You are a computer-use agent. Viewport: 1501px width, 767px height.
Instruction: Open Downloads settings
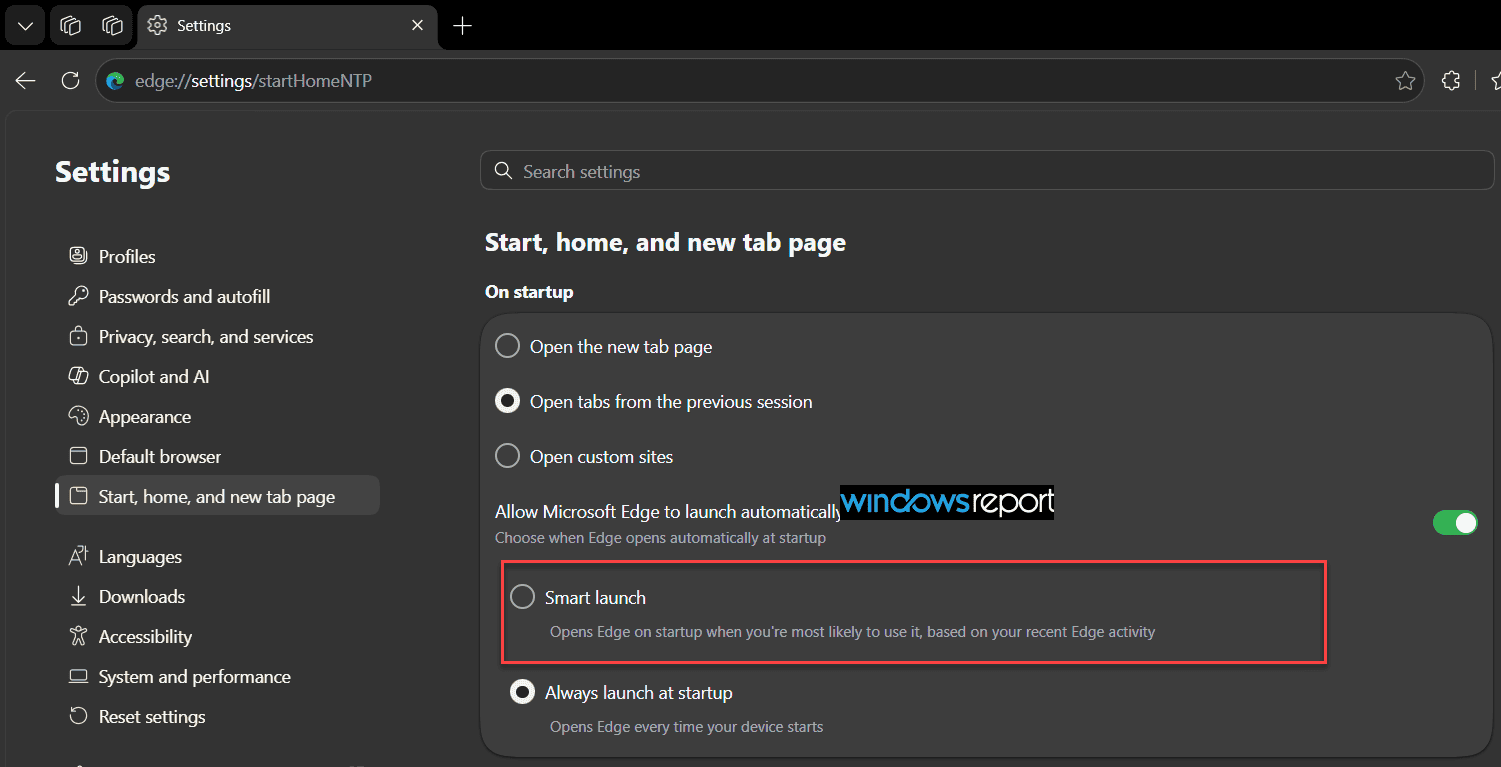218,597
